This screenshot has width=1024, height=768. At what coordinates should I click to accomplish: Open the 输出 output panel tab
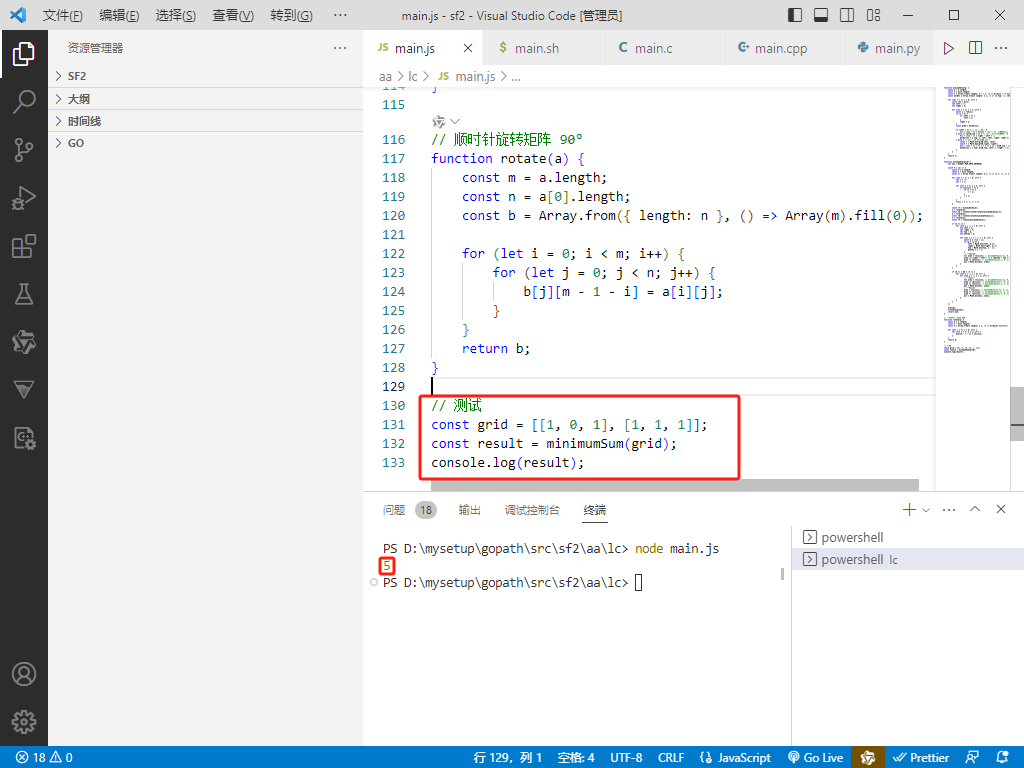click(470, 510)
